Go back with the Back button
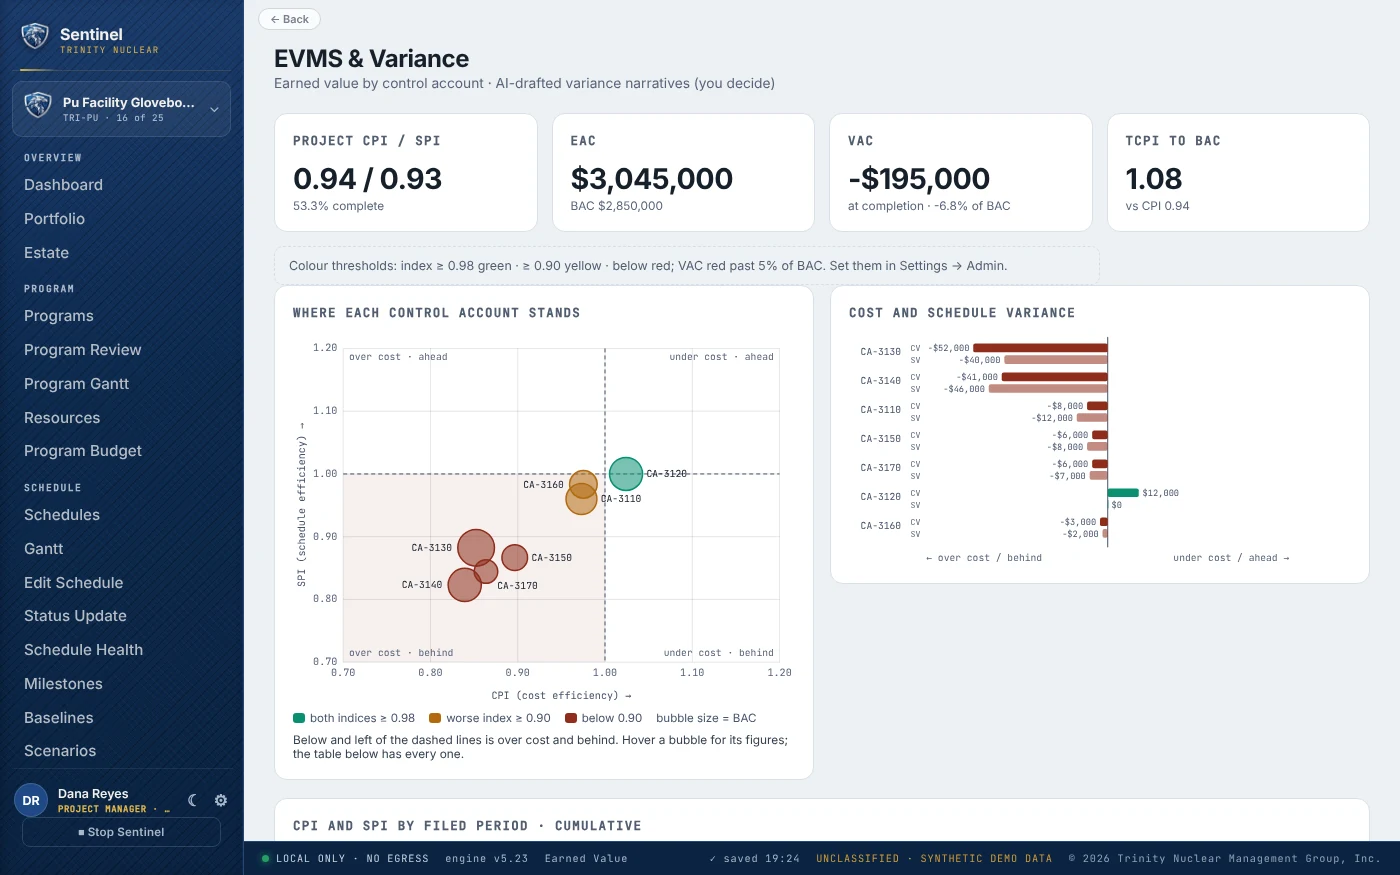Viewport: 1400px width, 875px height. [289, 19]
